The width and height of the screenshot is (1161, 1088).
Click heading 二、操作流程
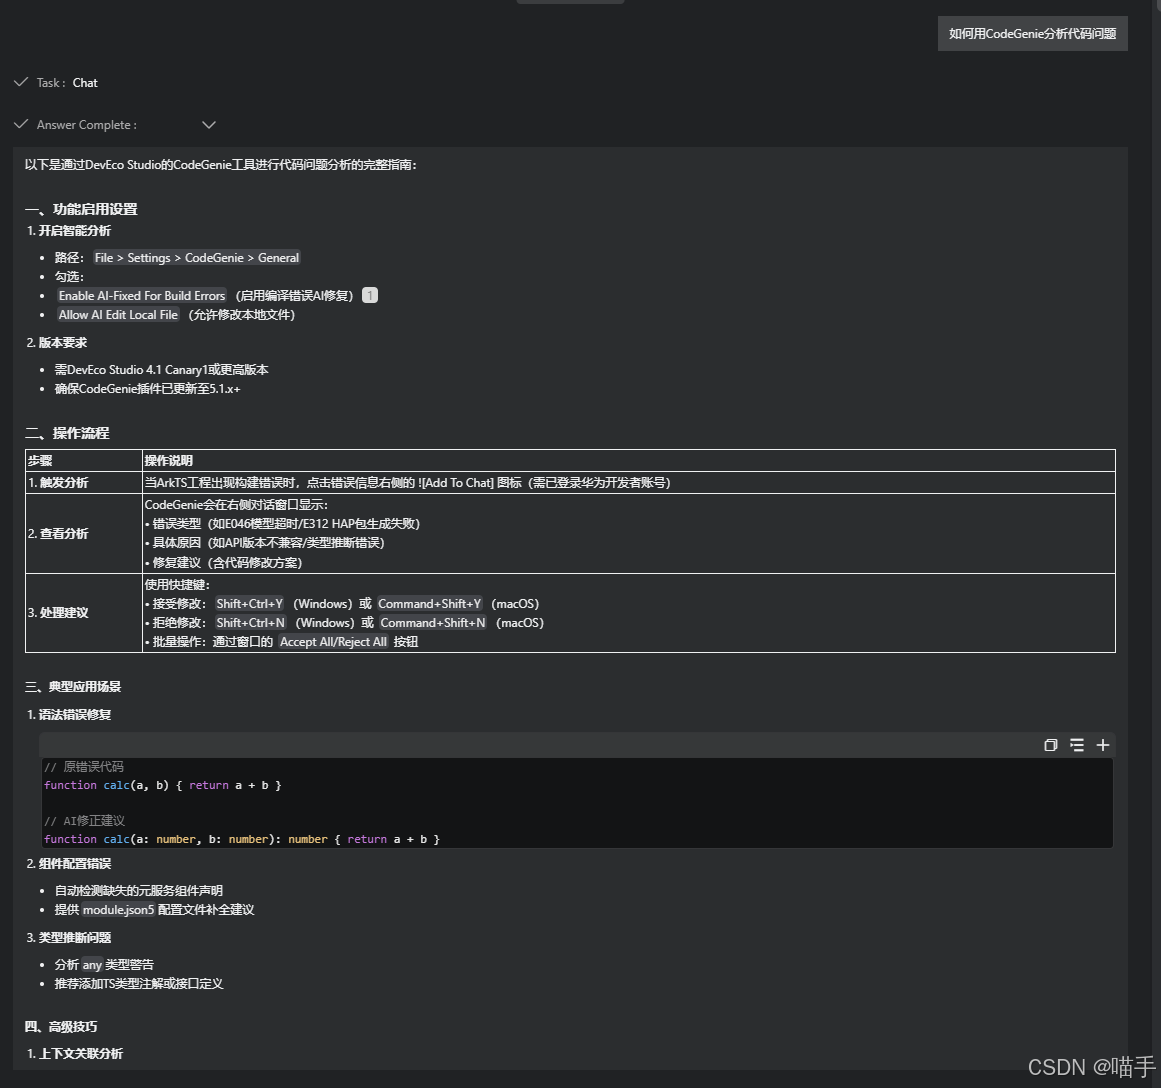(67, 433)
